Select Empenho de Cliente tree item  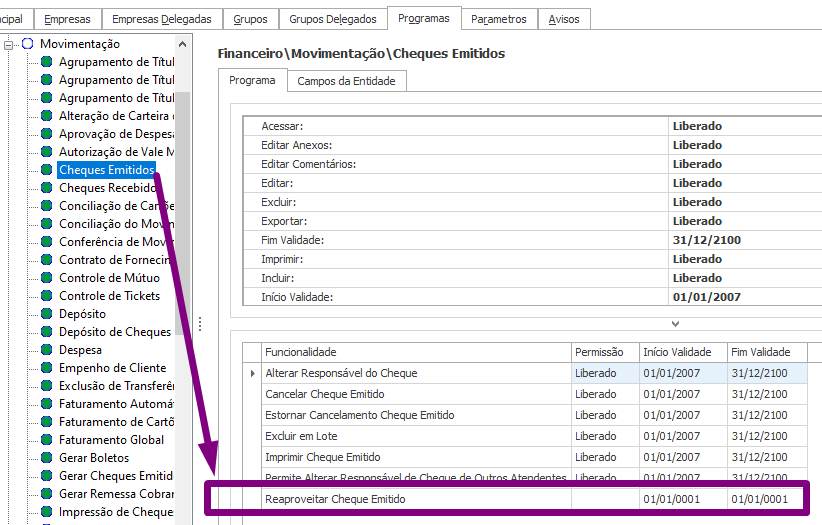click(112, 368)
